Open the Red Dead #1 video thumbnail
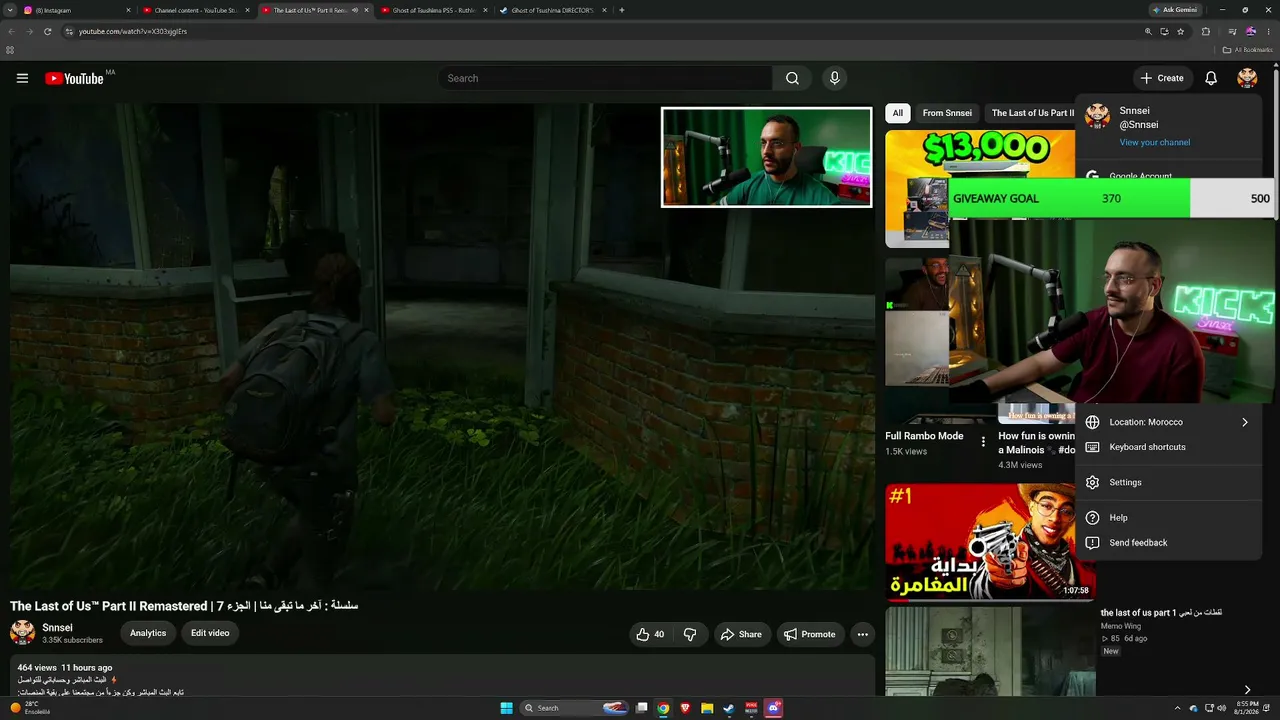The height and width of the screenshot is (720, 1280). [990, 542]
